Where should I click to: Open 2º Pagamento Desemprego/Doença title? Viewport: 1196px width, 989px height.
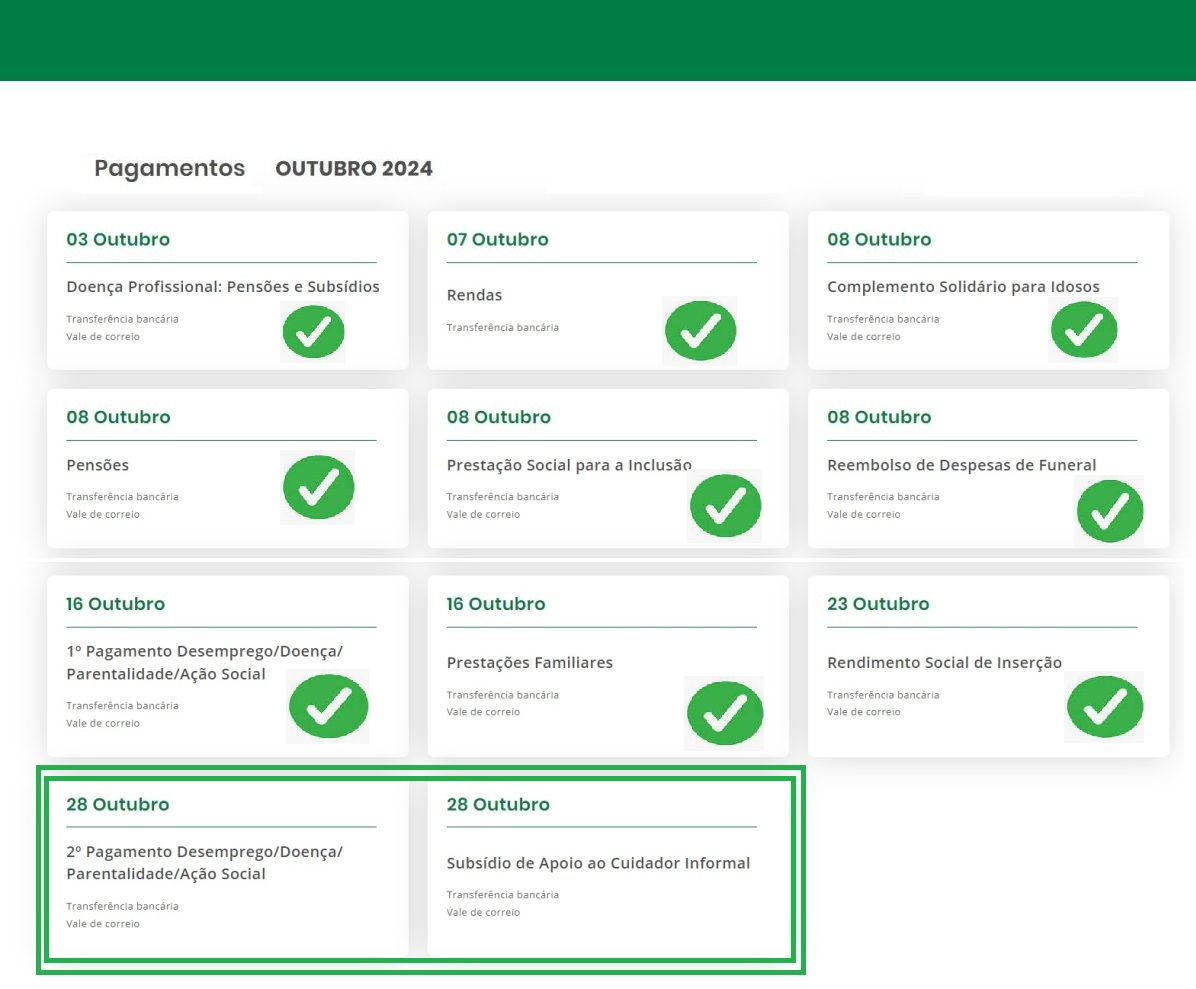coord(204,862)
